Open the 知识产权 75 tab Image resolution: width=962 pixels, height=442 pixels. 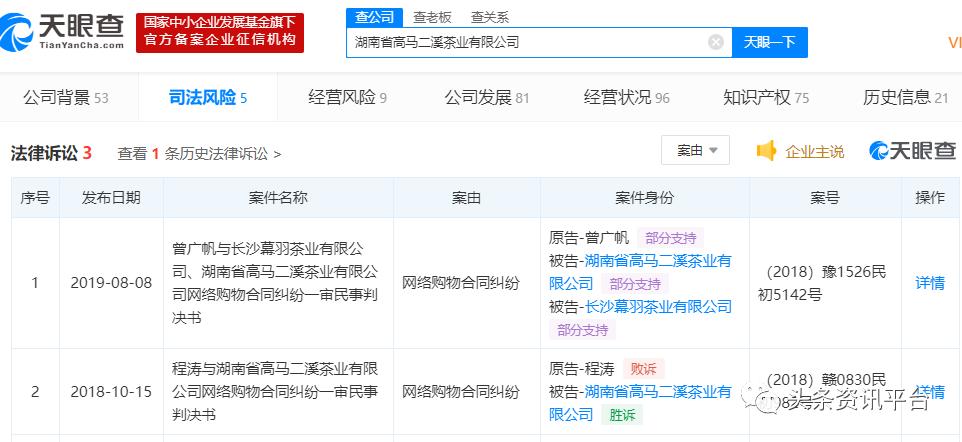pyautogui.click(x=766, y=98)
